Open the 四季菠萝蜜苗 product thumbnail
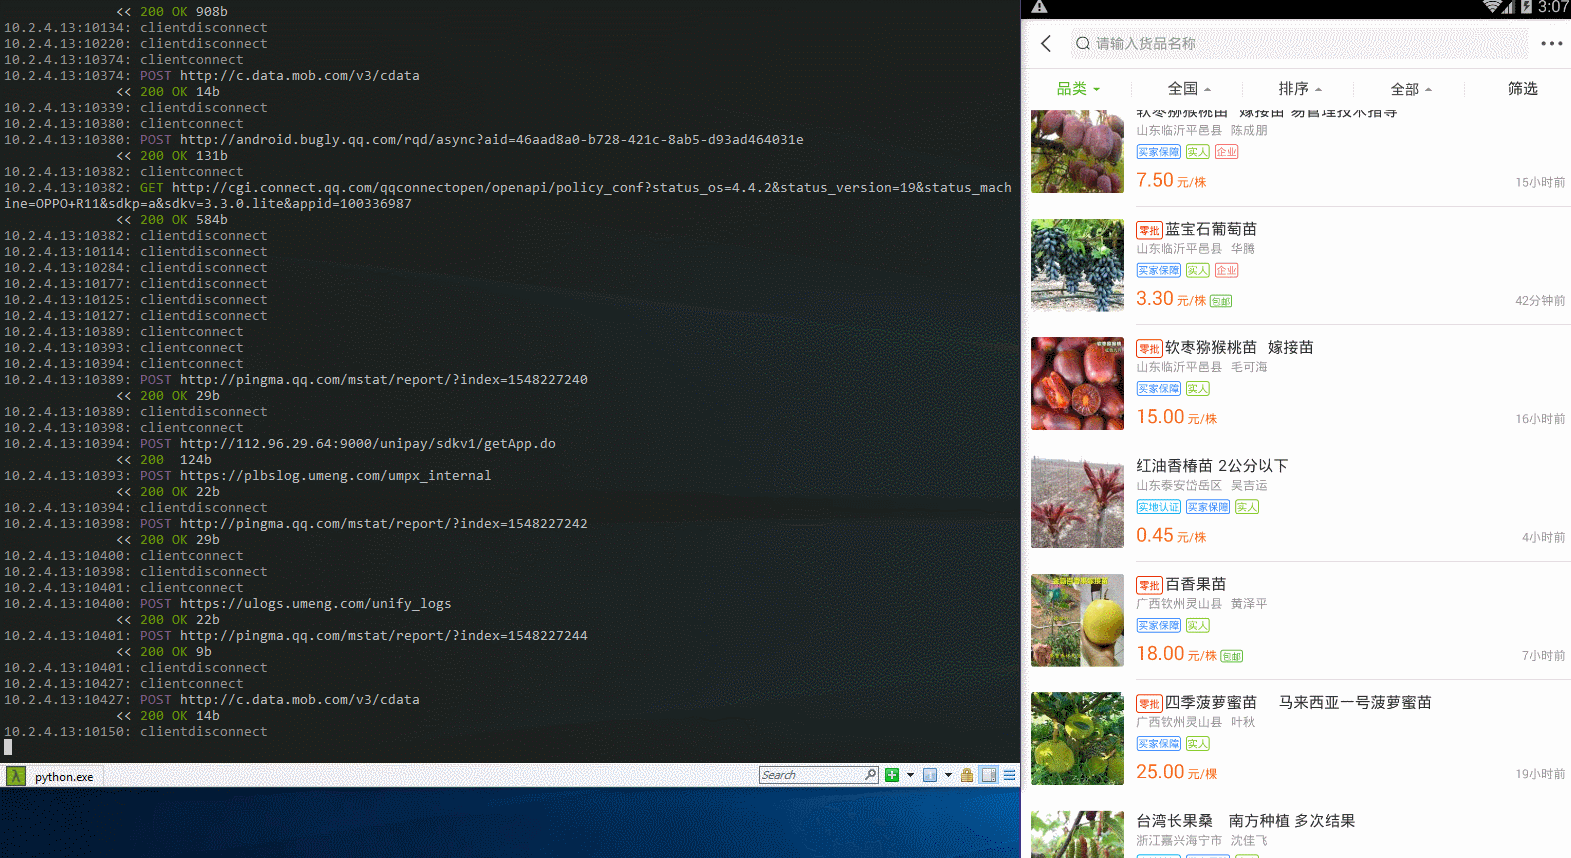The width and height of the screenshot is (1571, 858). click(1077, 738)
